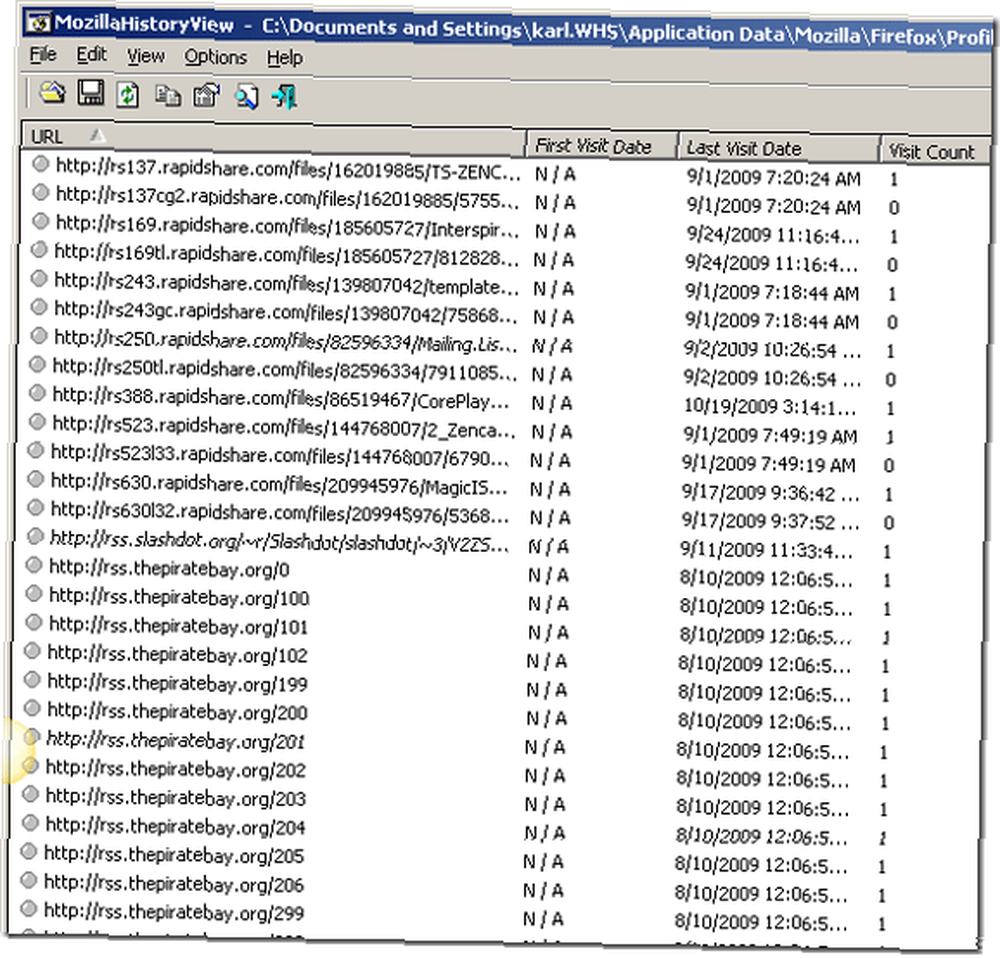
Task: Open the View menu
Action: pyautogui.click(x=145, y=57)
